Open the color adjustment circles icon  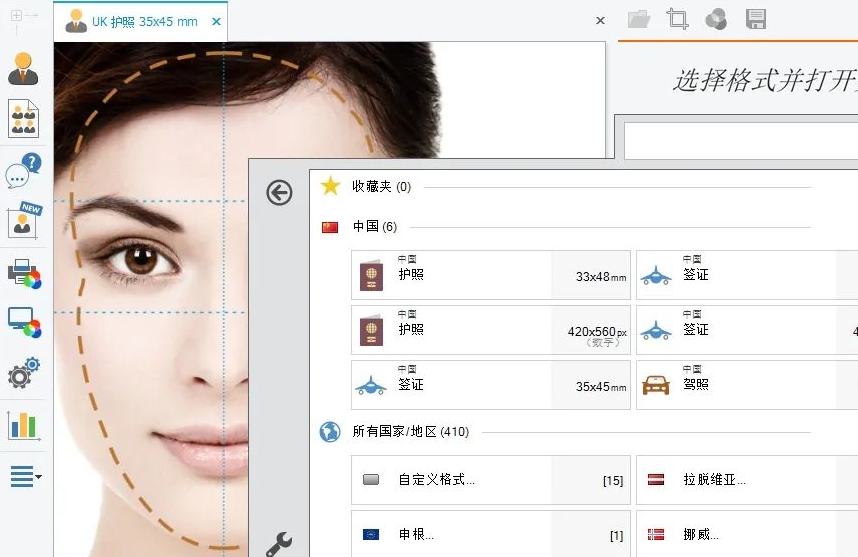(x=716, y=19)
